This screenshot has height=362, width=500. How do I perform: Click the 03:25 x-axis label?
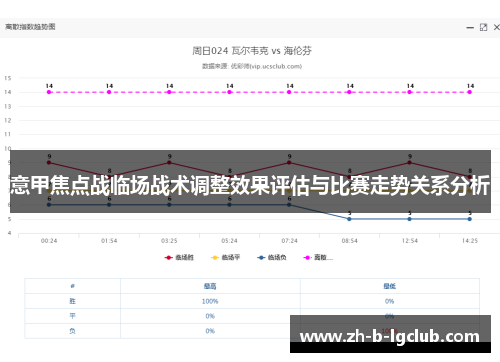pos(169,241)
